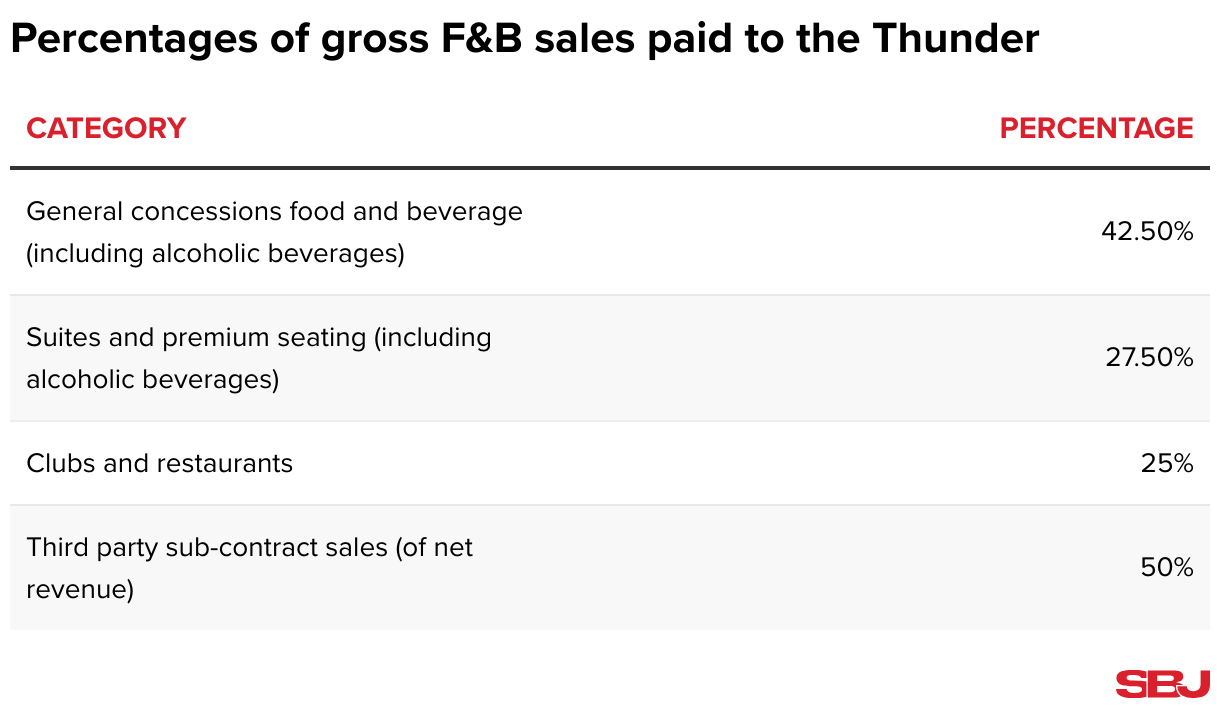This screenshot has width=1220, height=708.
Task: Click the word "Thunder" in the title
Action: point(955,40)
